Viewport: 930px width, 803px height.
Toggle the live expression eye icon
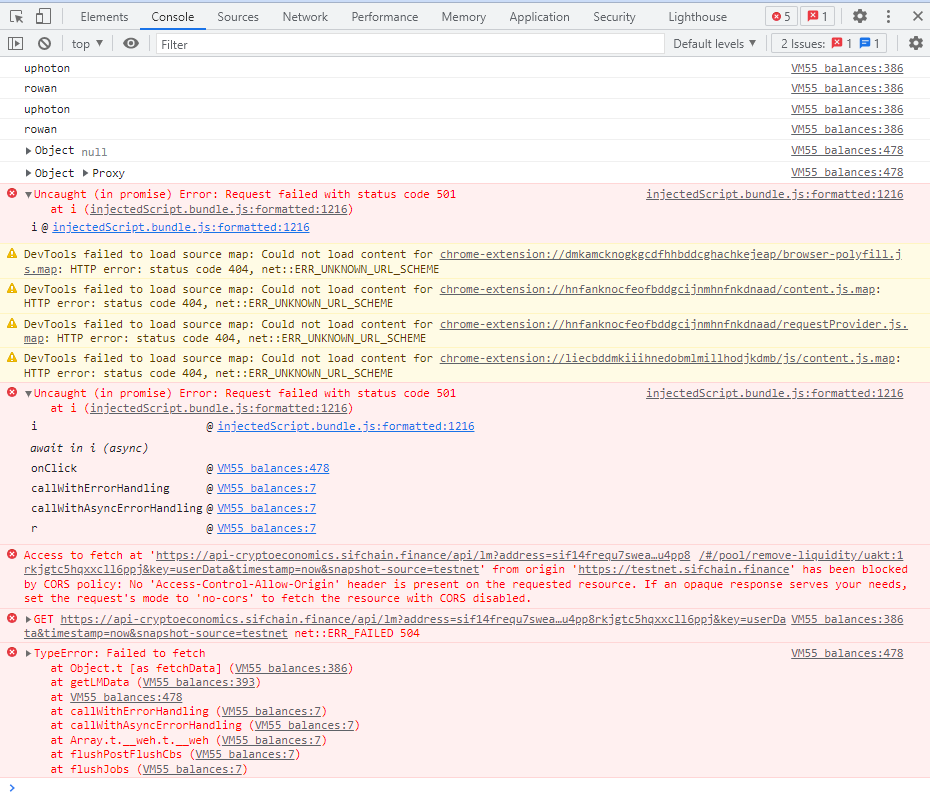tap(131, 43)
